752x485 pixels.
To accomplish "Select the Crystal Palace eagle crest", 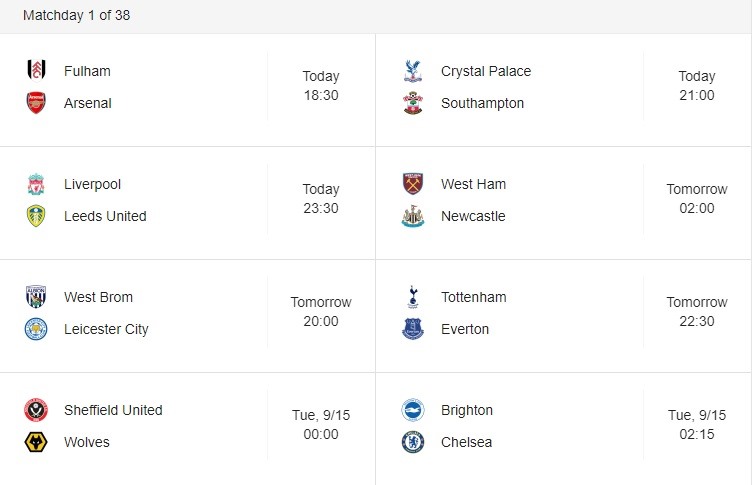I will click(413, 71).
